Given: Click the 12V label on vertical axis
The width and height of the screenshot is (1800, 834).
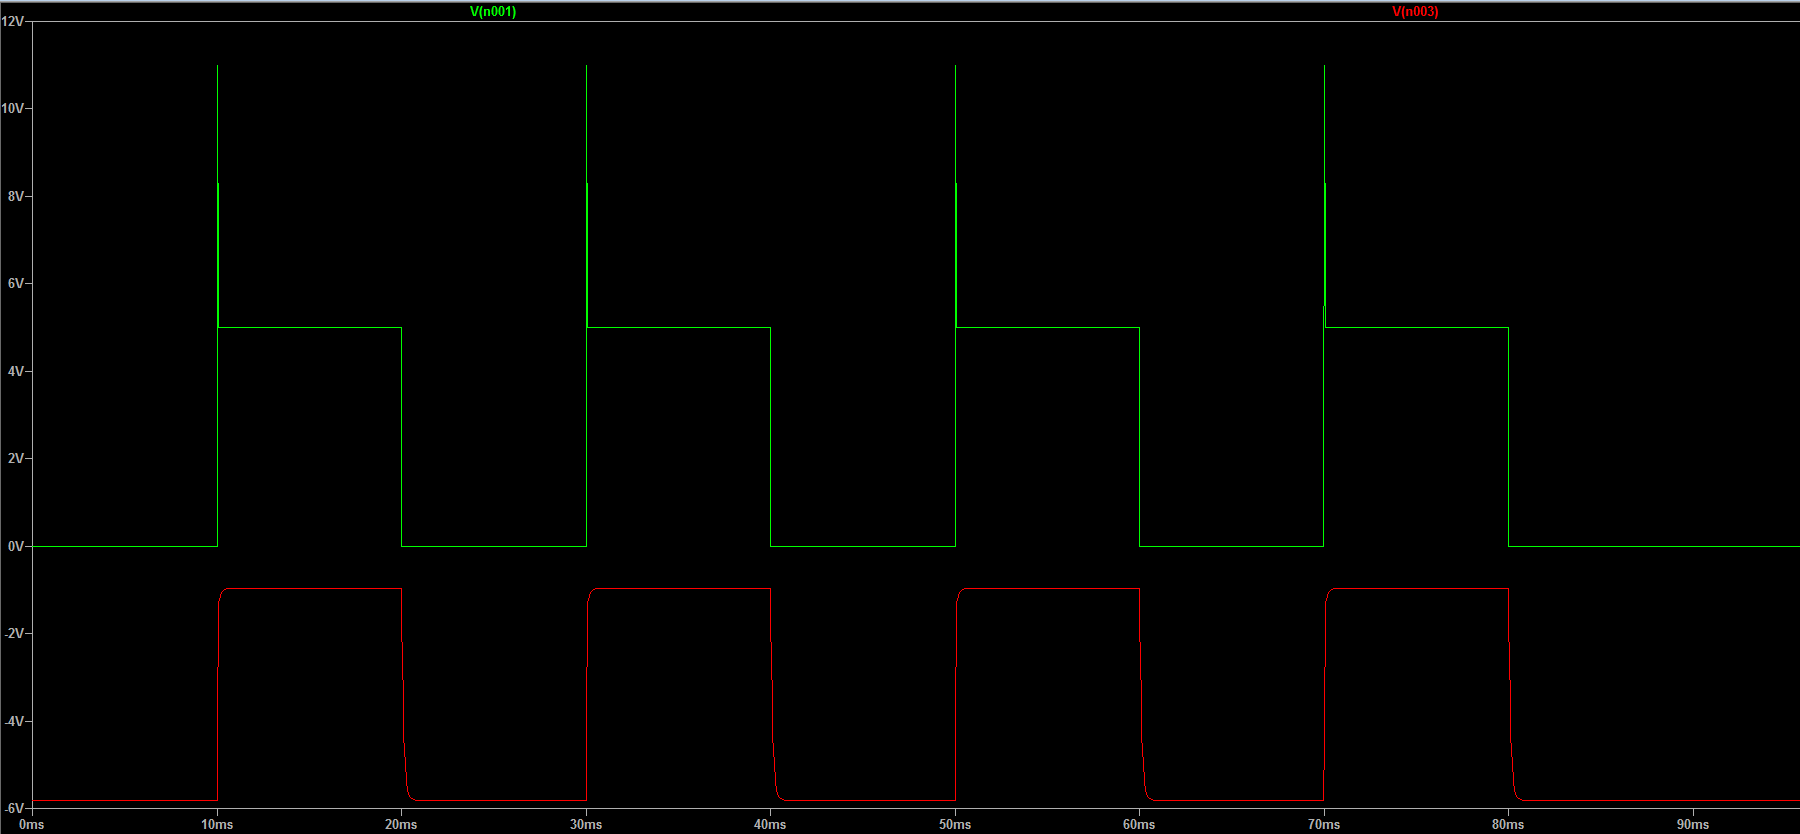Looking at the screenshot, I should (x=13, y=21).
